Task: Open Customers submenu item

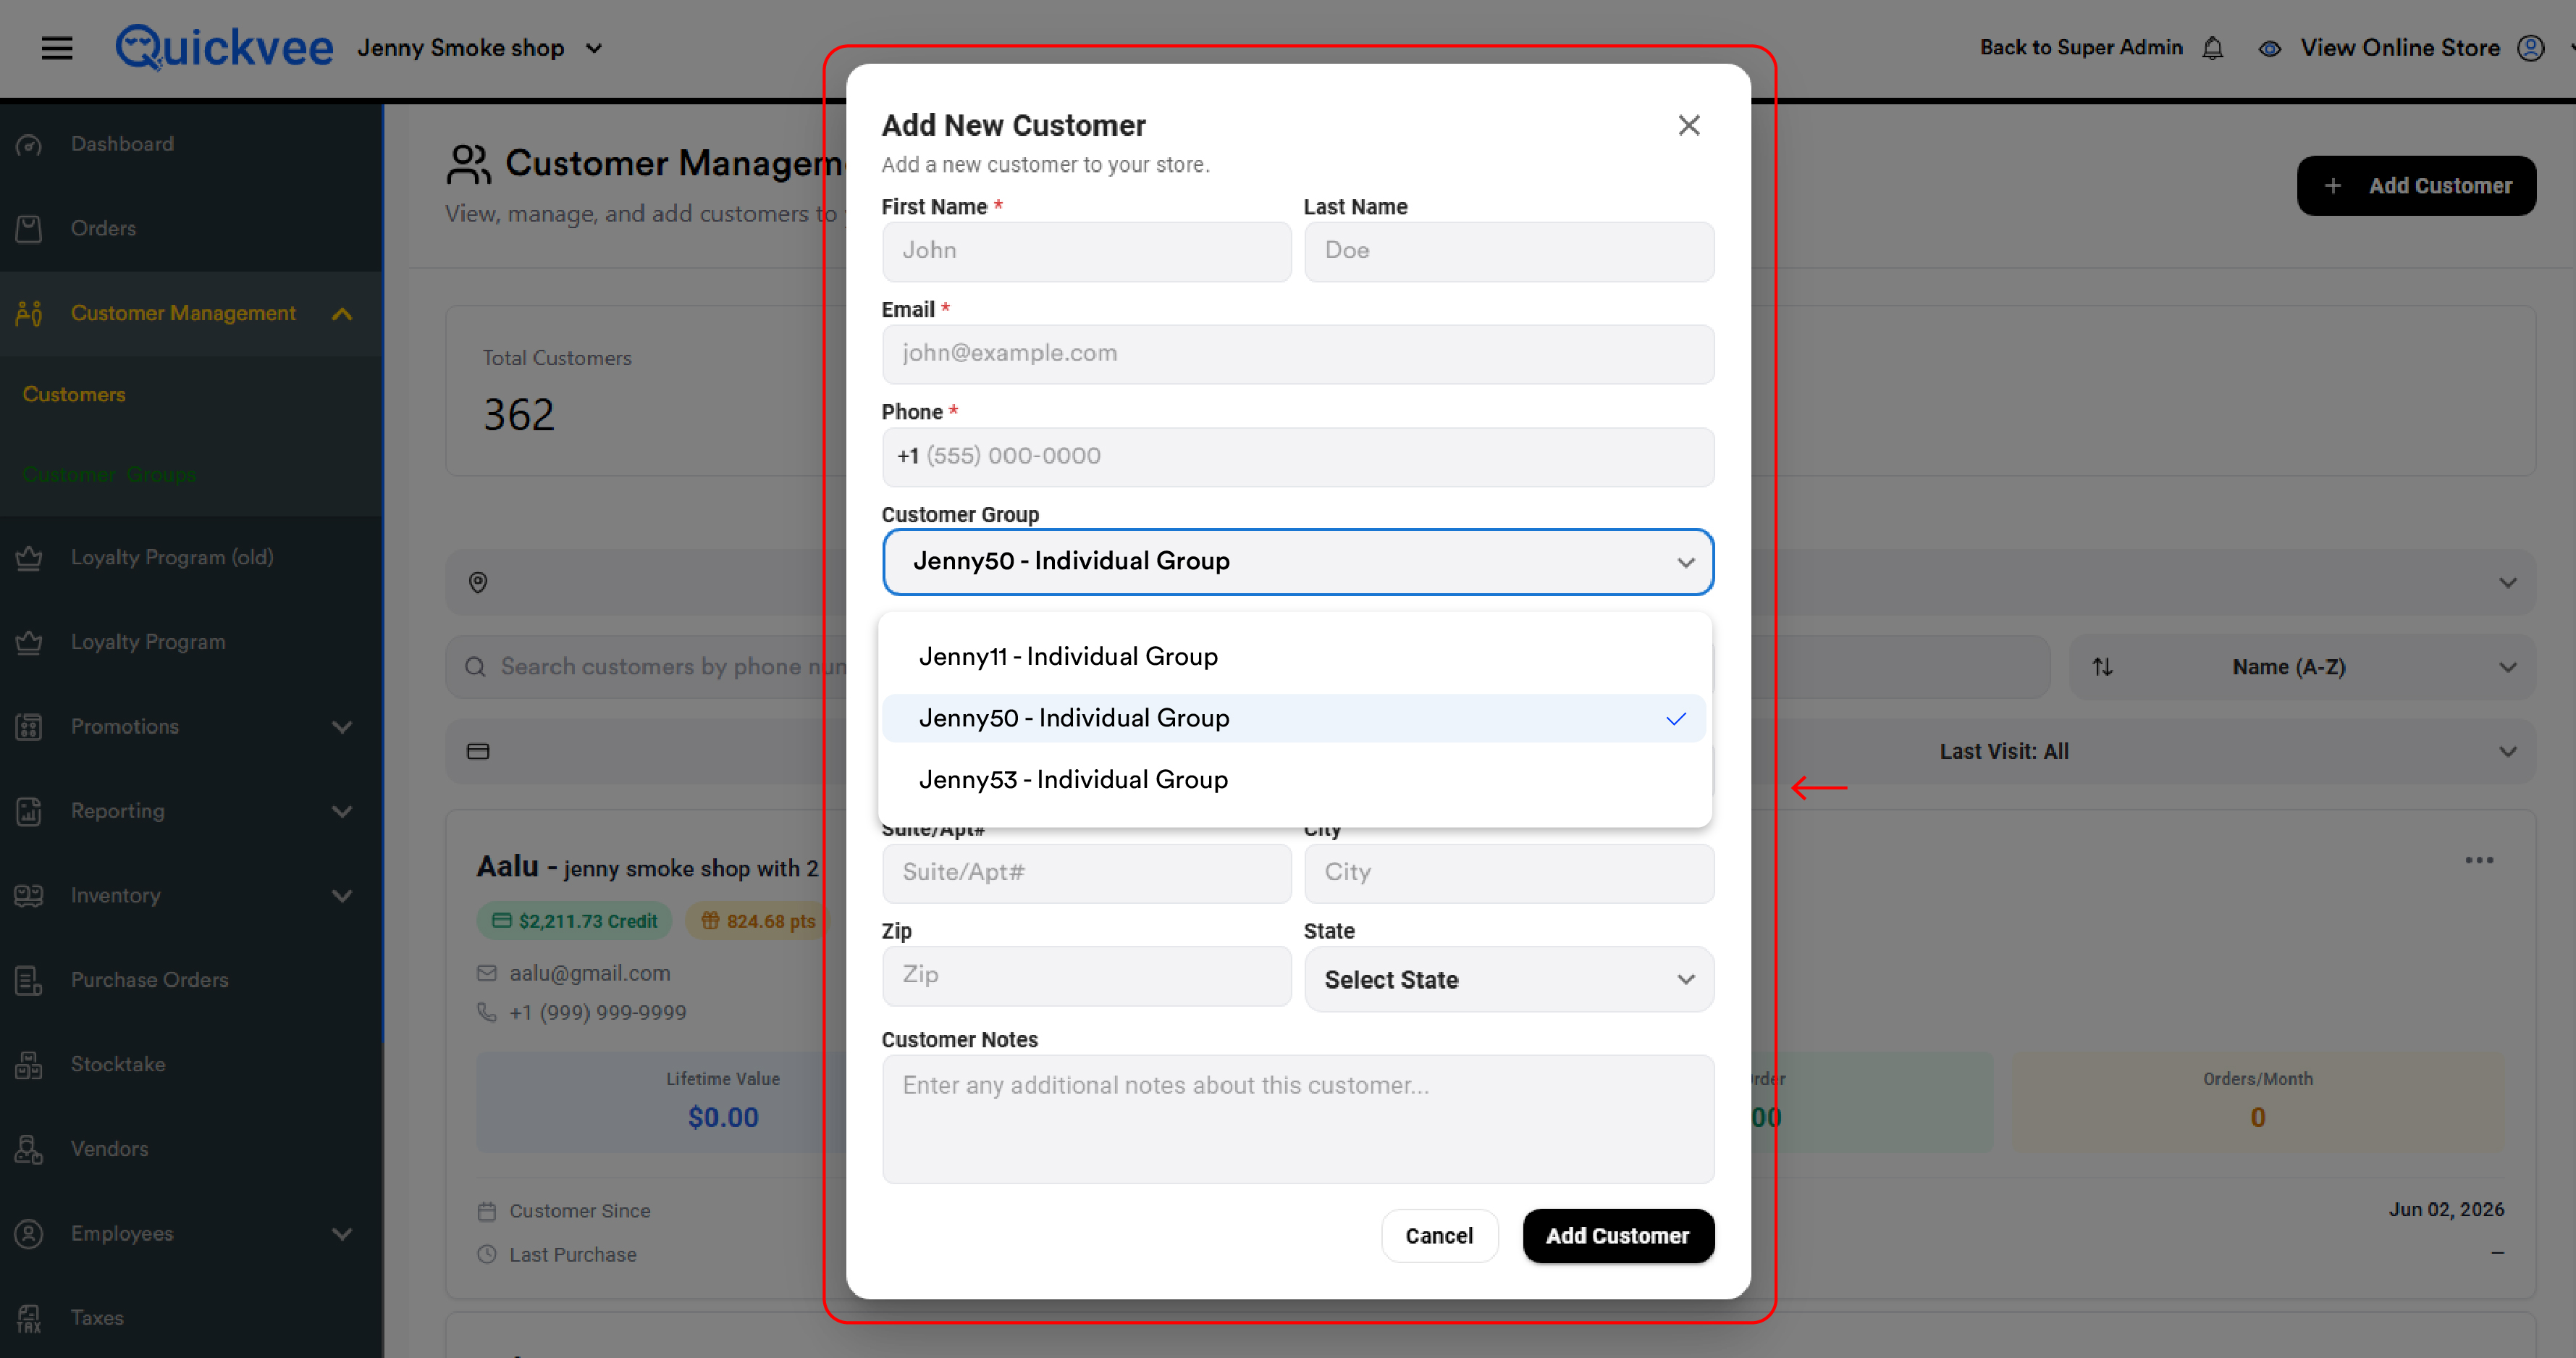Action: (x=74, y=395)
